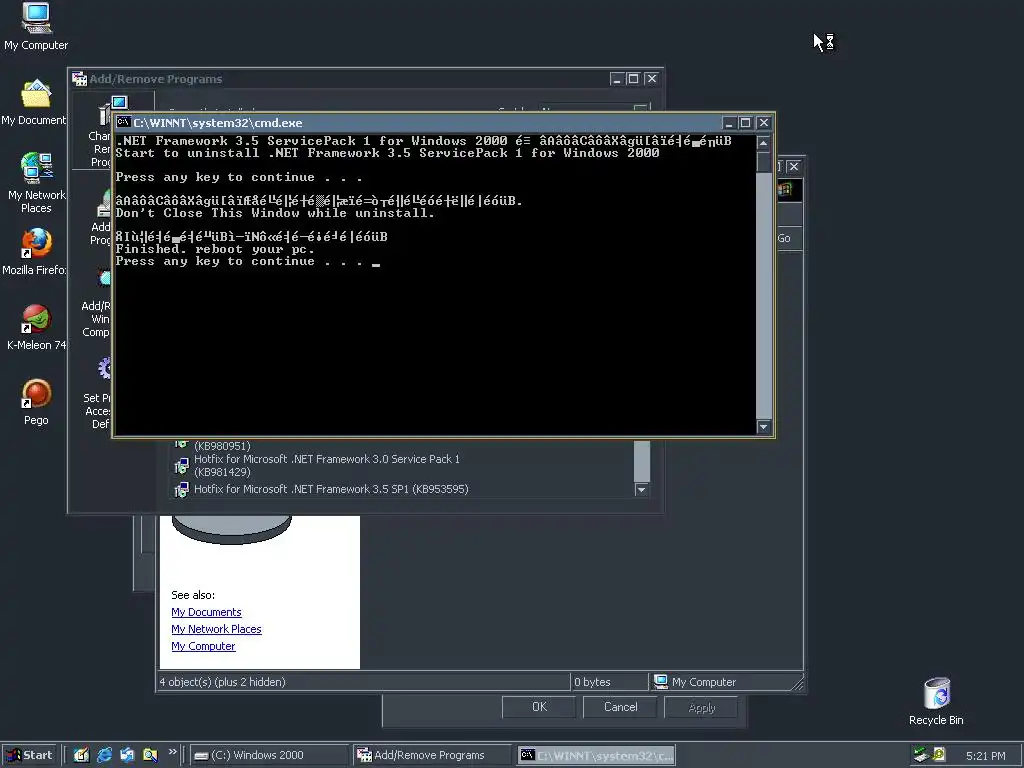This screenshot has width=1024, height=768.
Task: Close the cmd.exe window
Action: [763, 123]
